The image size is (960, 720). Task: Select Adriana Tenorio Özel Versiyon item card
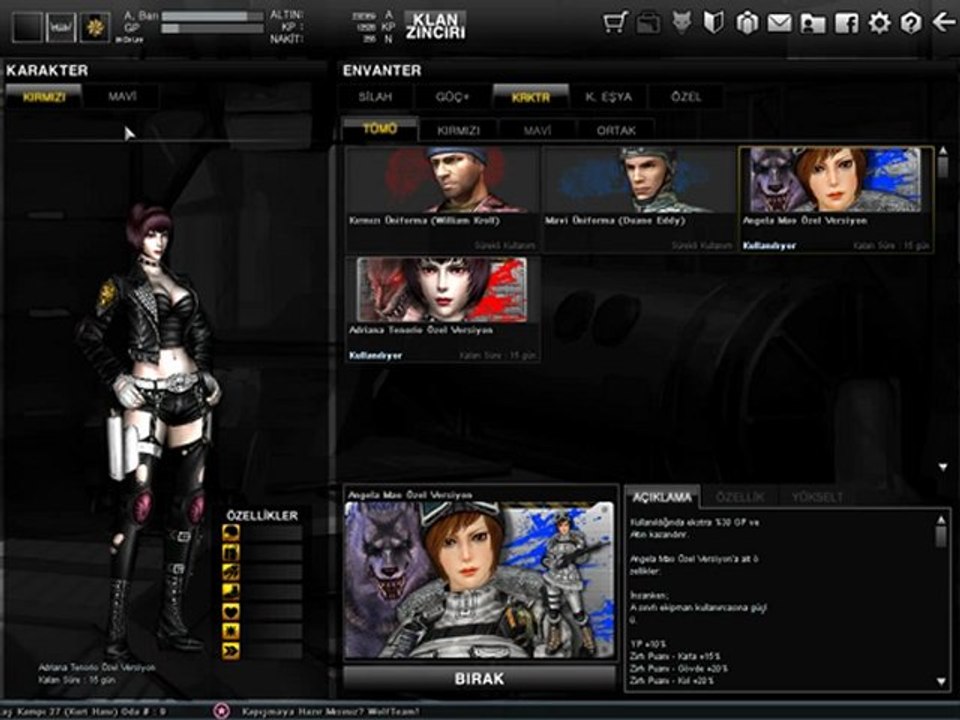442,309
